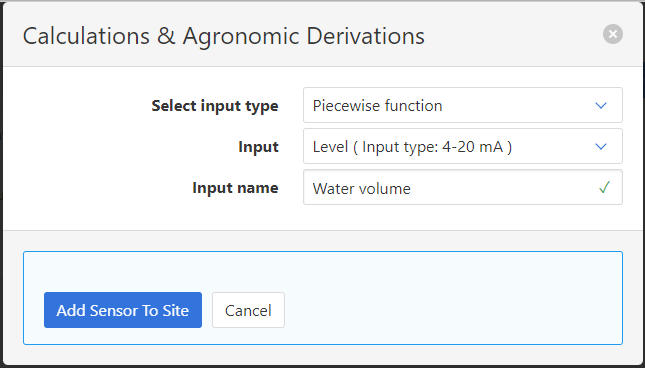Click the '4-20 mA' text in the Input selector

472,147
